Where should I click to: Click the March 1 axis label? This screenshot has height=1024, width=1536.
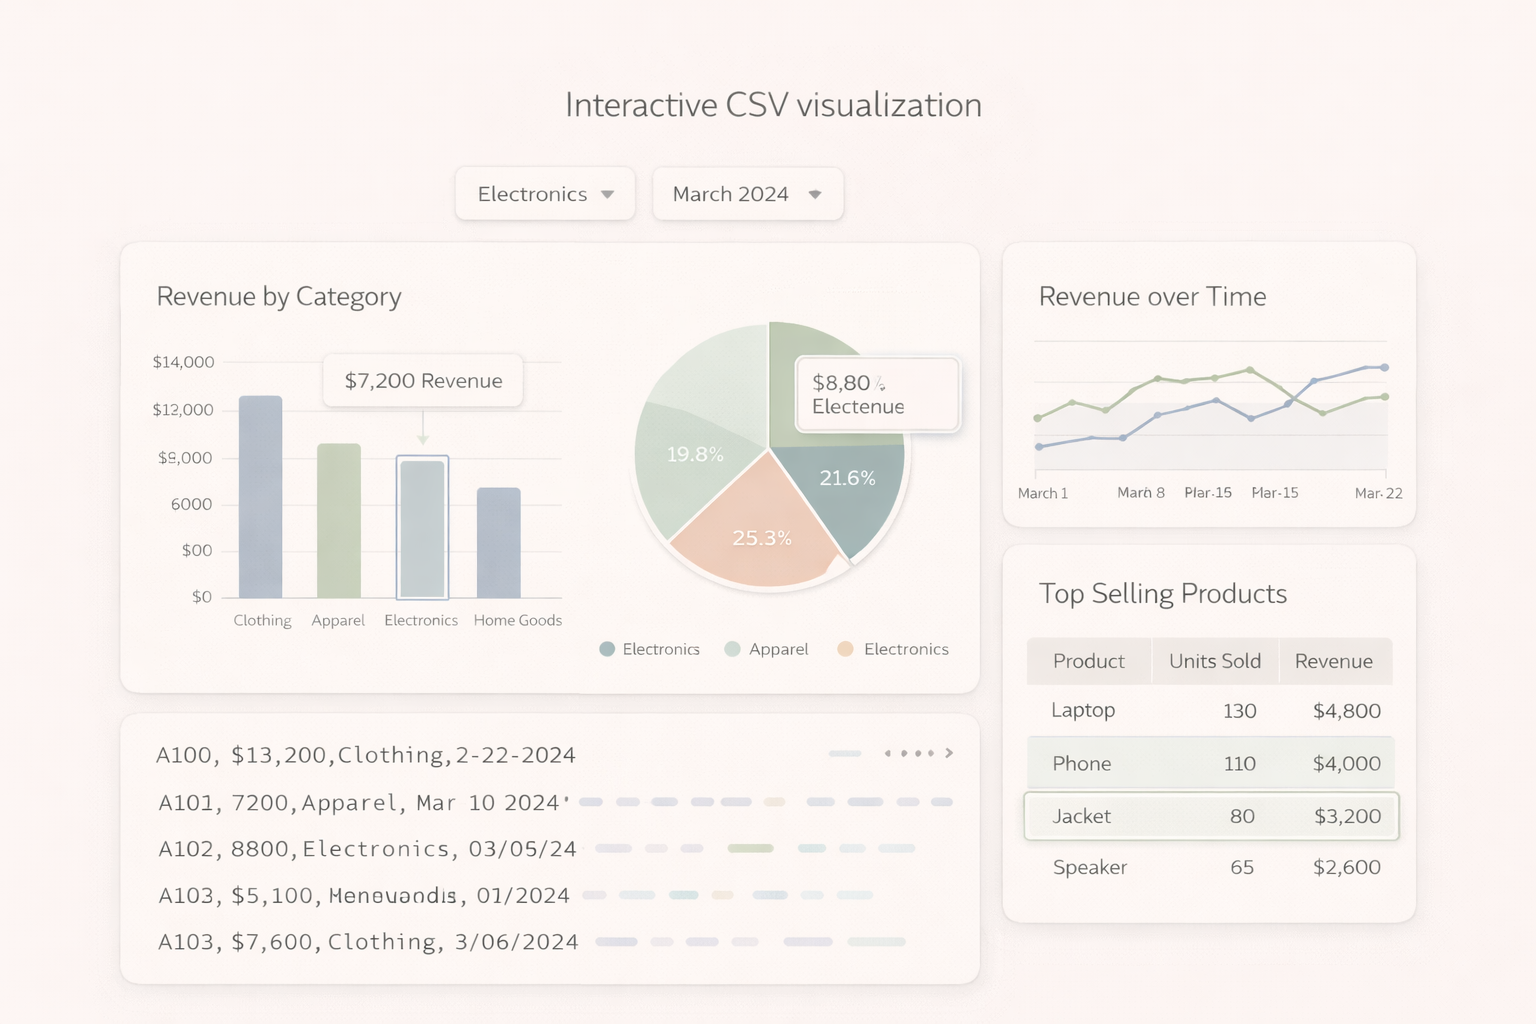1043,493
